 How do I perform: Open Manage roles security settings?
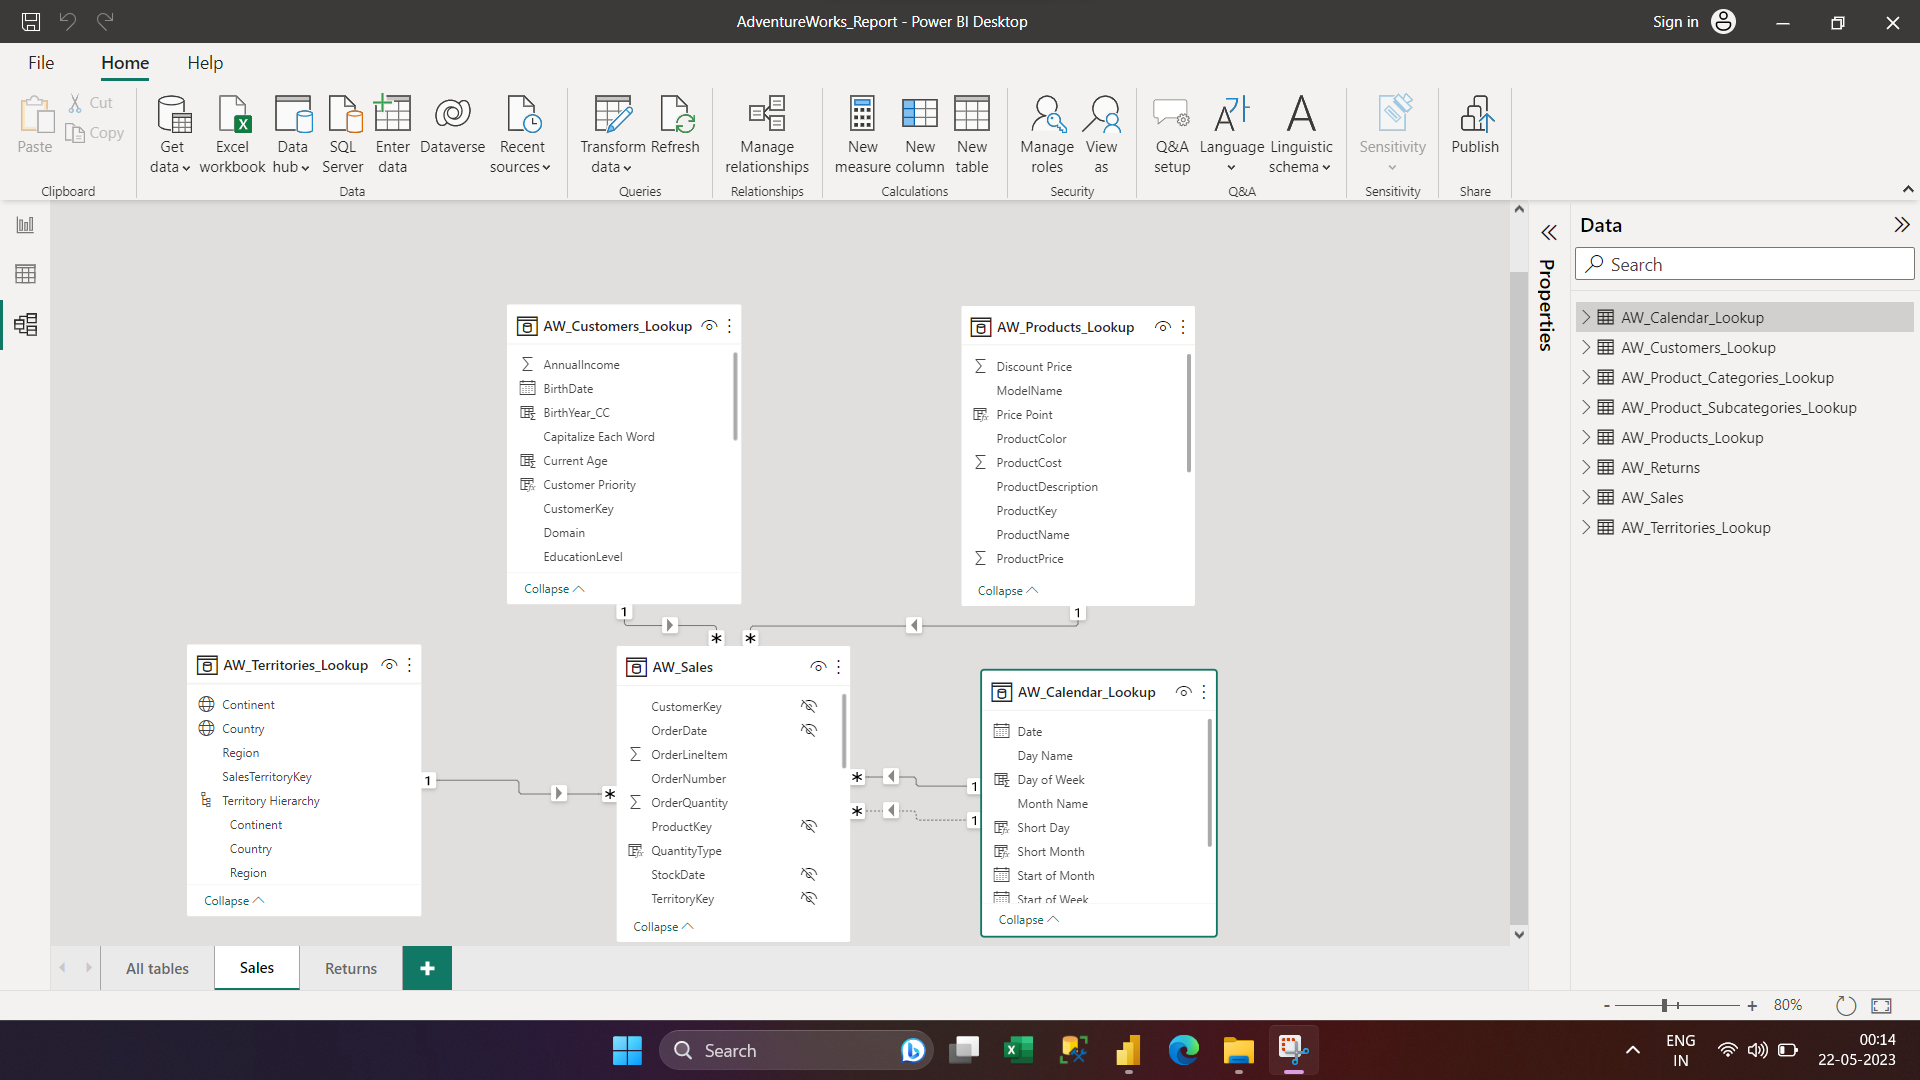(x=1047, y=134)
